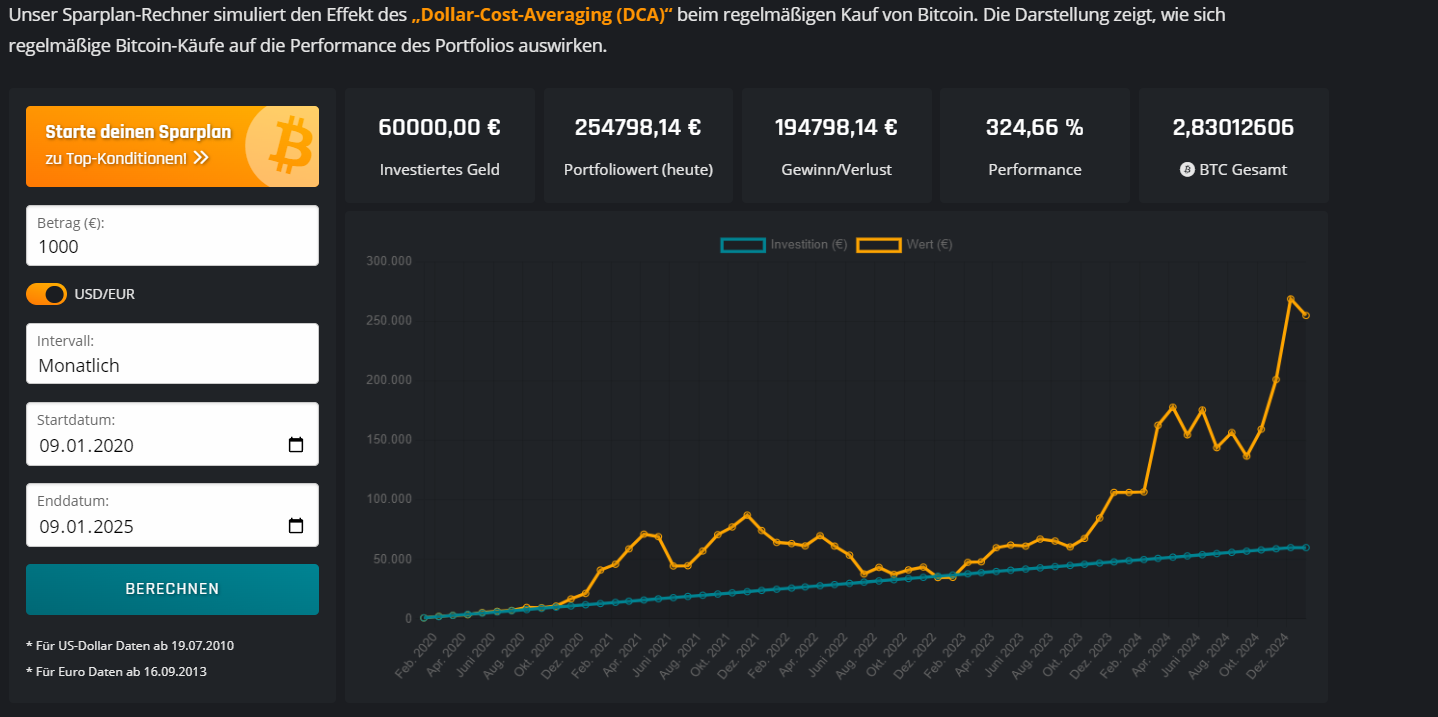Open the Startdatum calendar picker icon
1438x717 pixels.
[x=296, y=445]
